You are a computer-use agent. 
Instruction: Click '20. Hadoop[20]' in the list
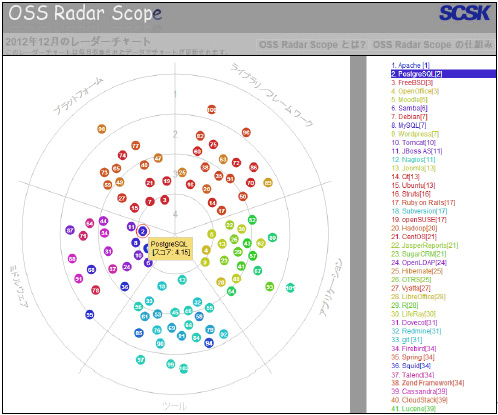click(x=414, y=228)
